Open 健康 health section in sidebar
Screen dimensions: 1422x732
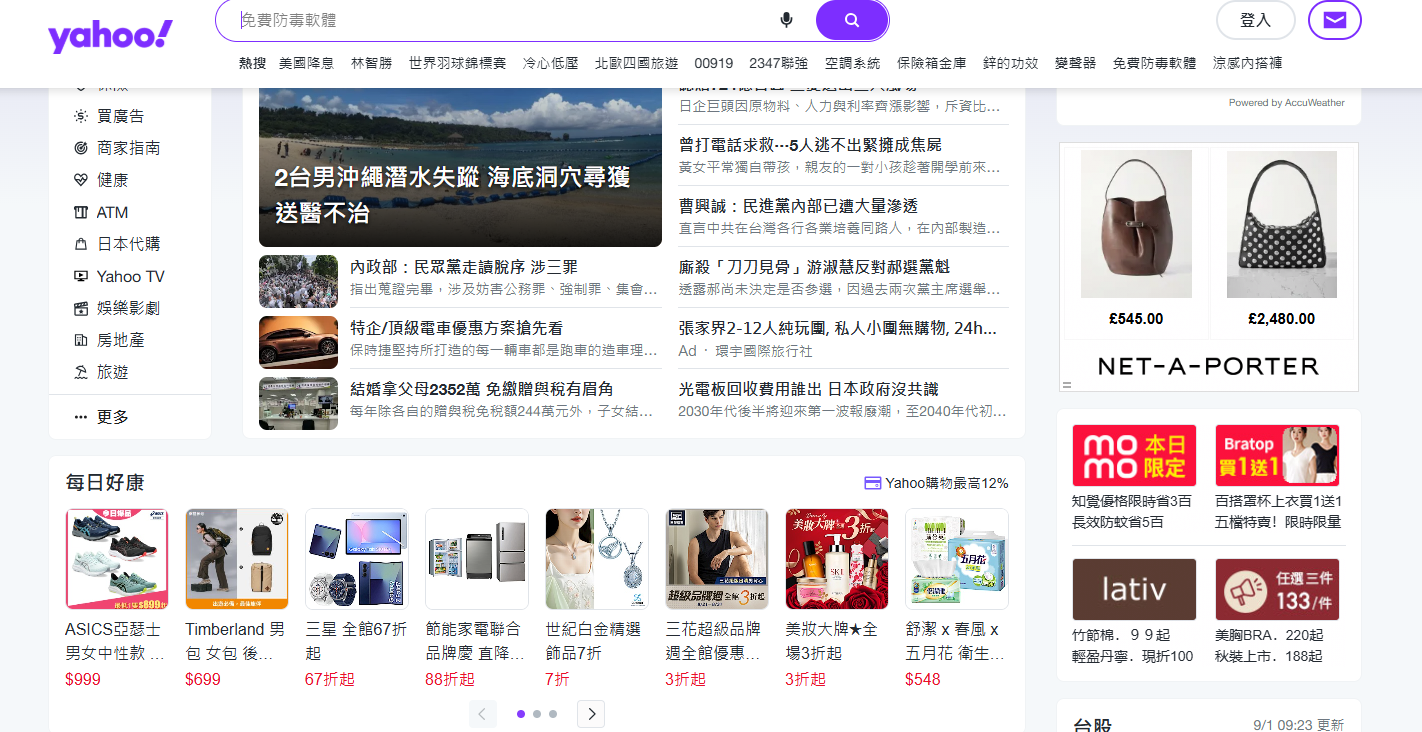coord(112,180)
